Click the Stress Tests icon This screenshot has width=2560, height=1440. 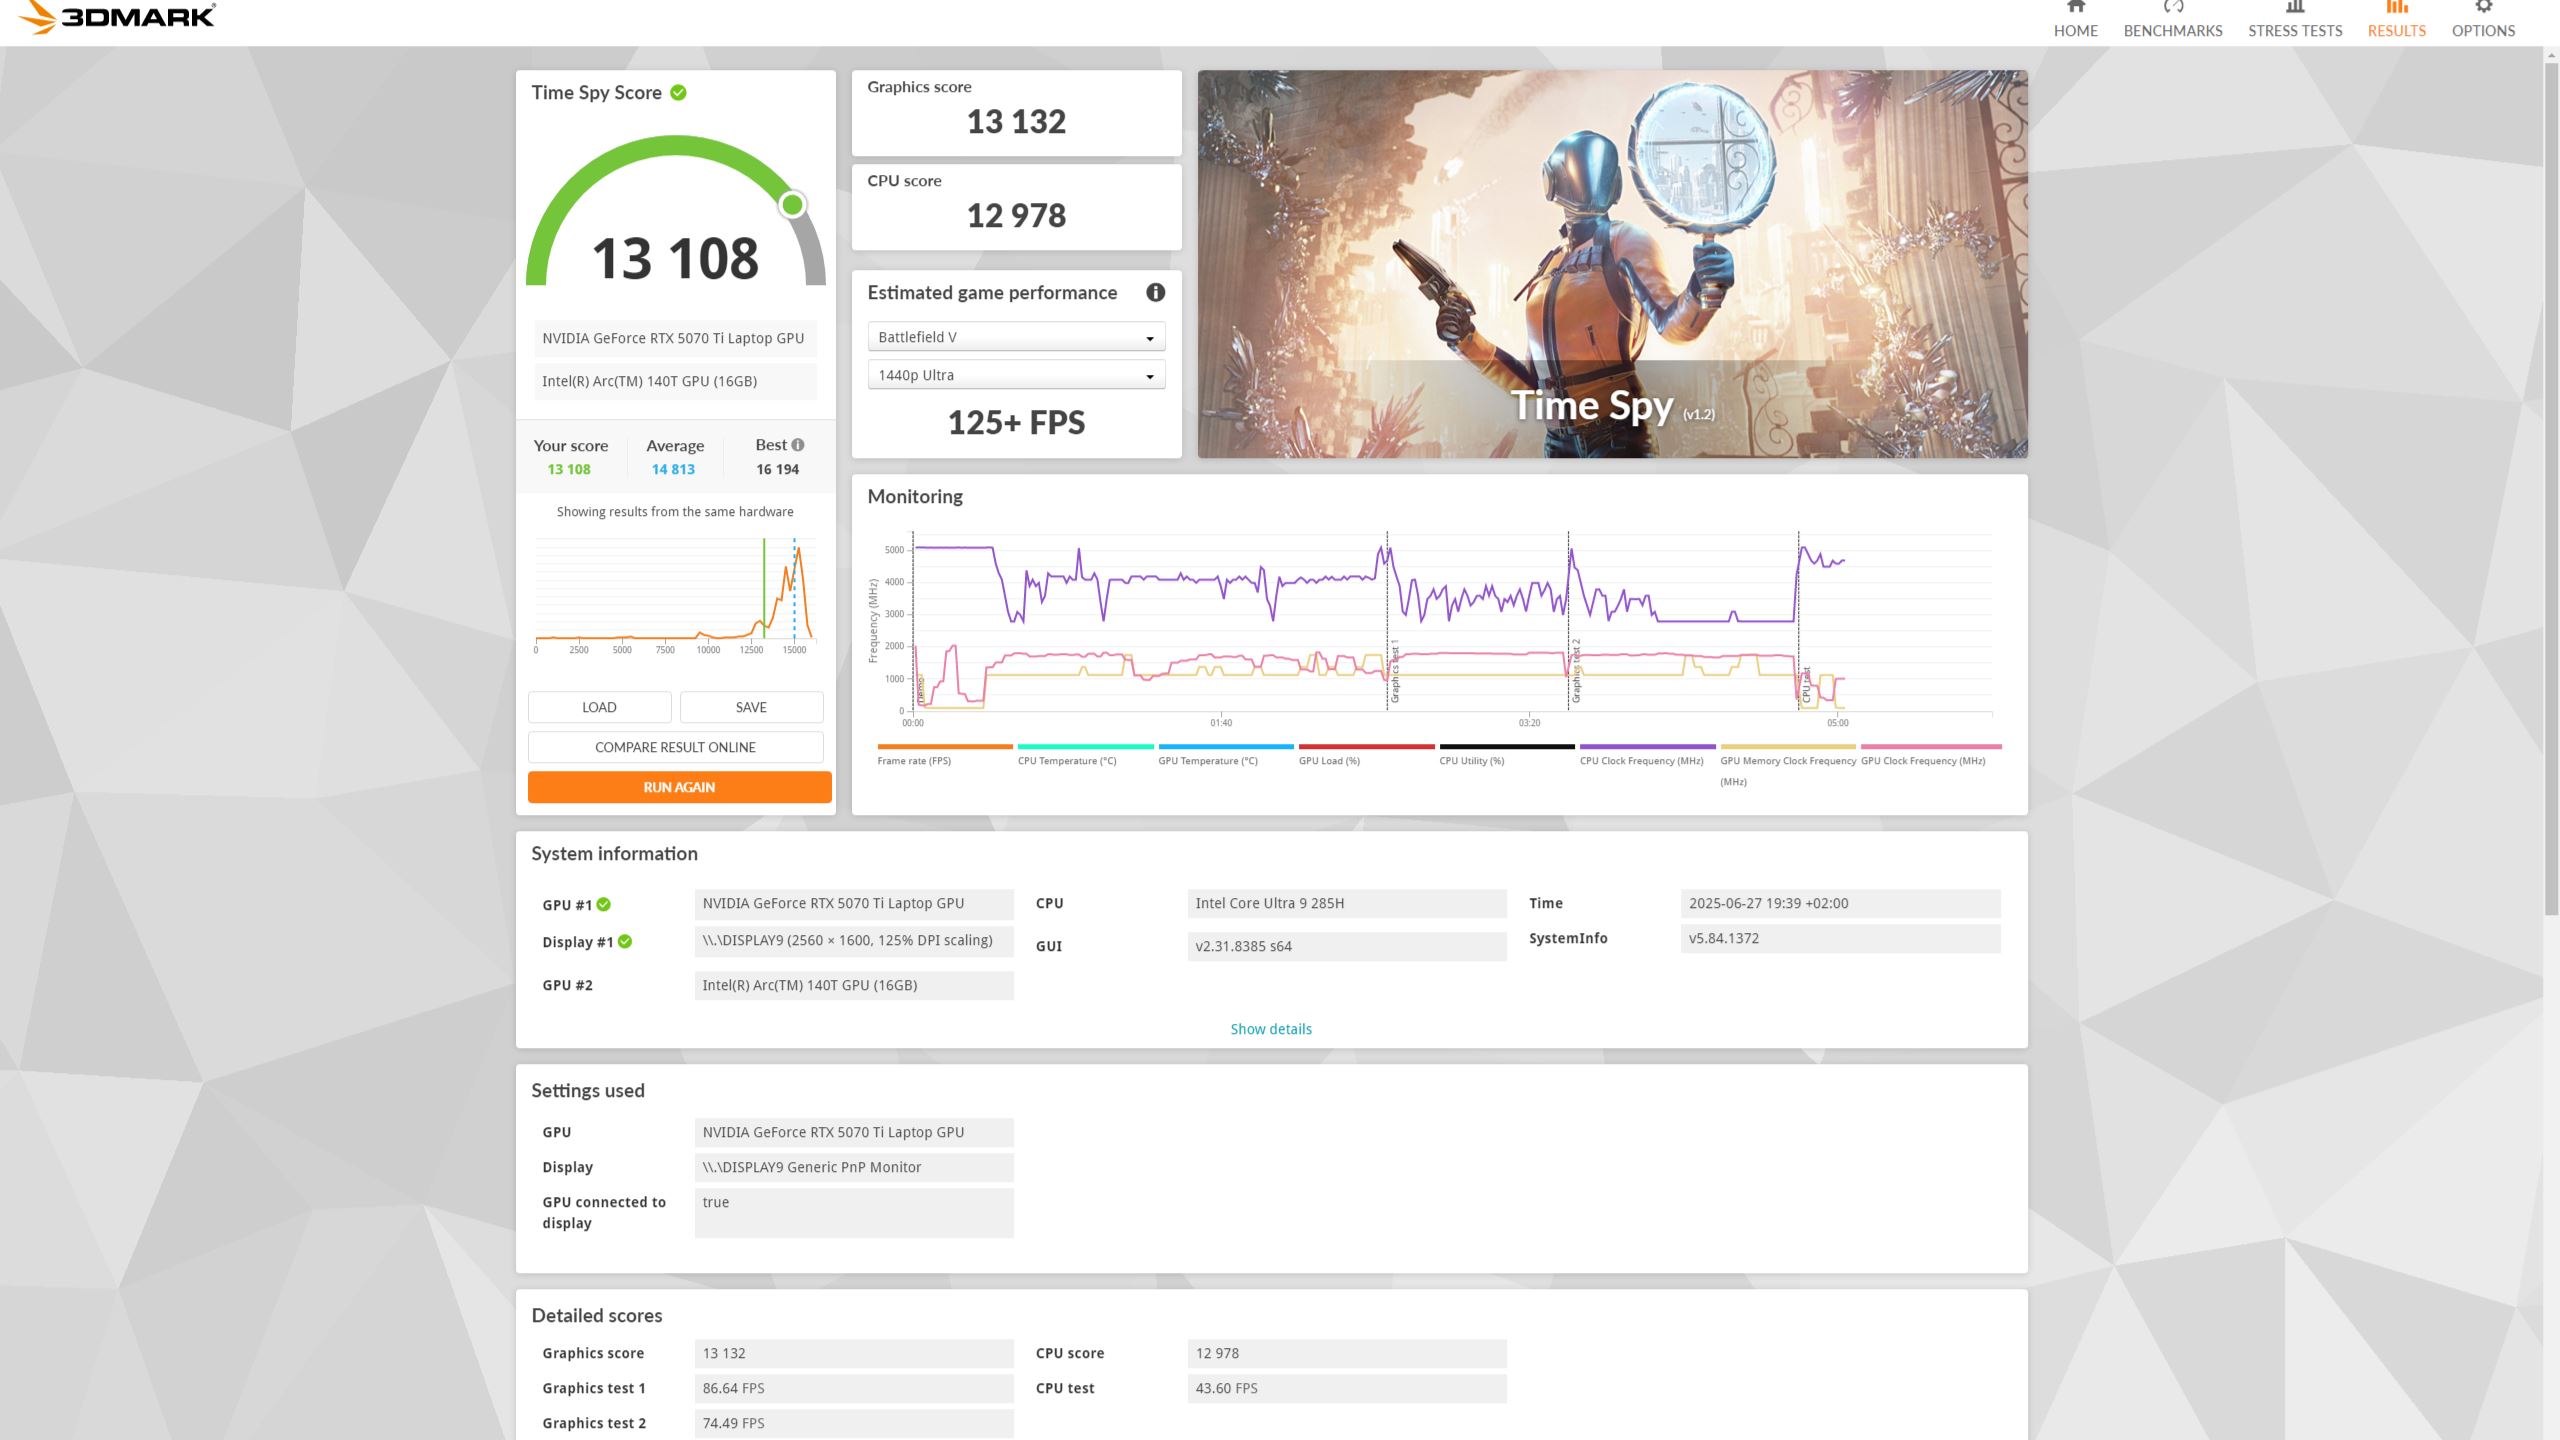click(2295, 6)
